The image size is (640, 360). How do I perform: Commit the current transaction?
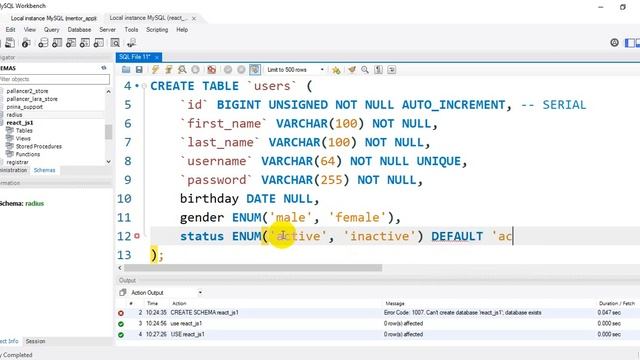point(228,70)
